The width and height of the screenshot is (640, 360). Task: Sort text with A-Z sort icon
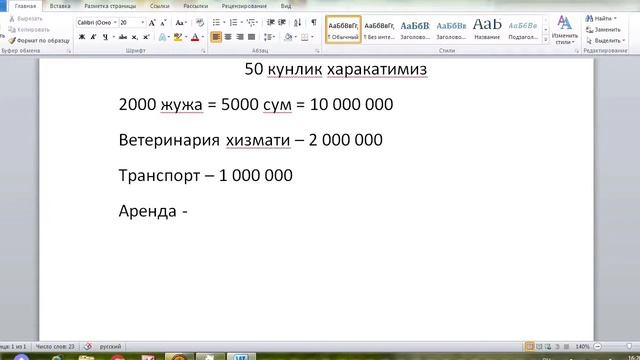(x=298, y=22)
